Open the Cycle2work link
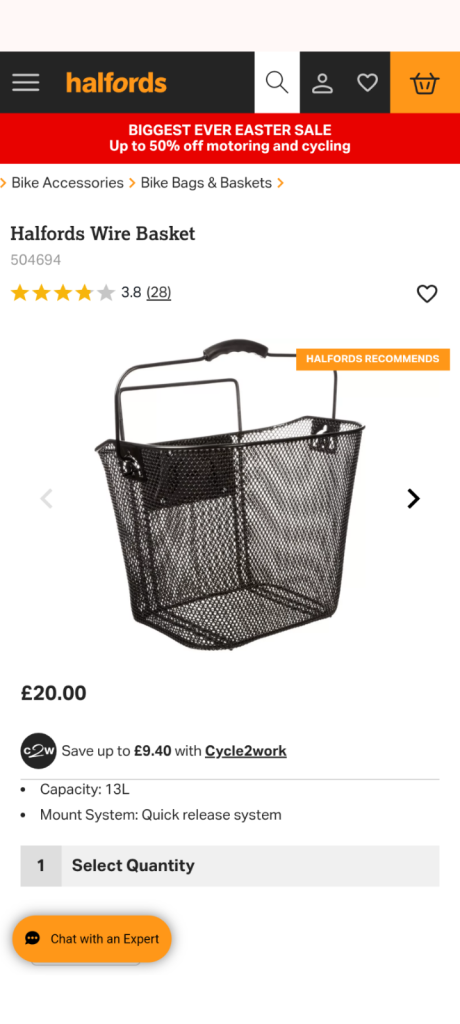The width and height of the screenshot is (460, 1024). (x=246, y=751)
